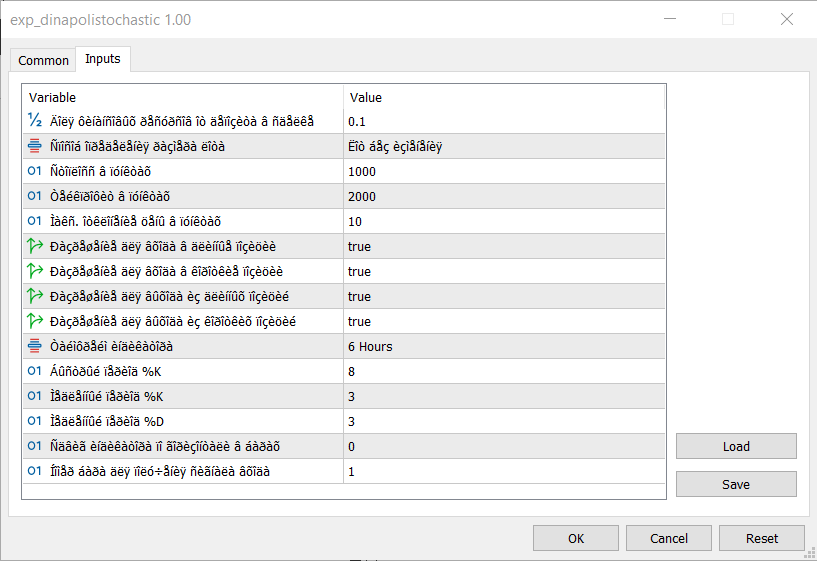Click the enum icon in the second row
The image size is (817, 561).
click(x=34, y=146)
